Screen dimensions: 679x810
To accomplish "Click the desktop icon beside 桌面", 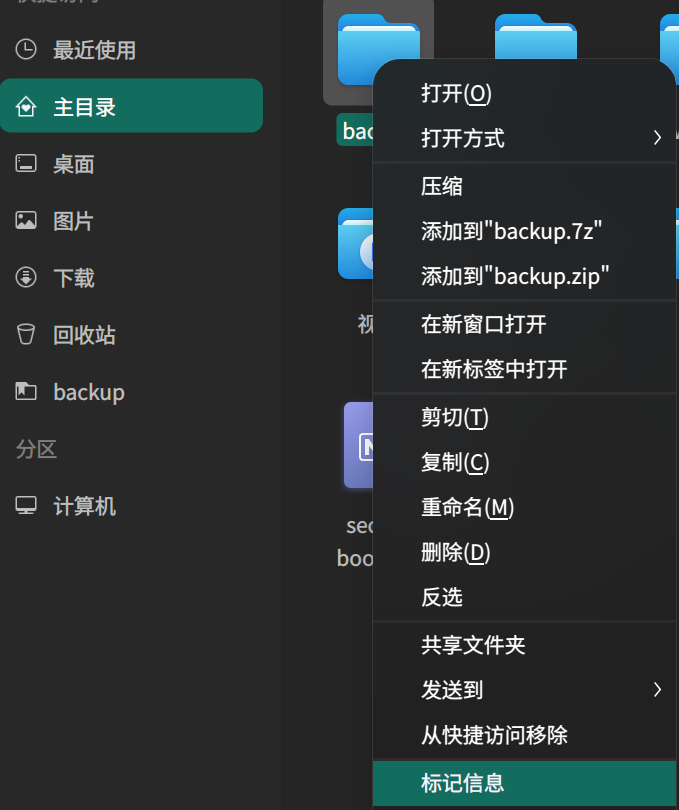I will point(26,164).
